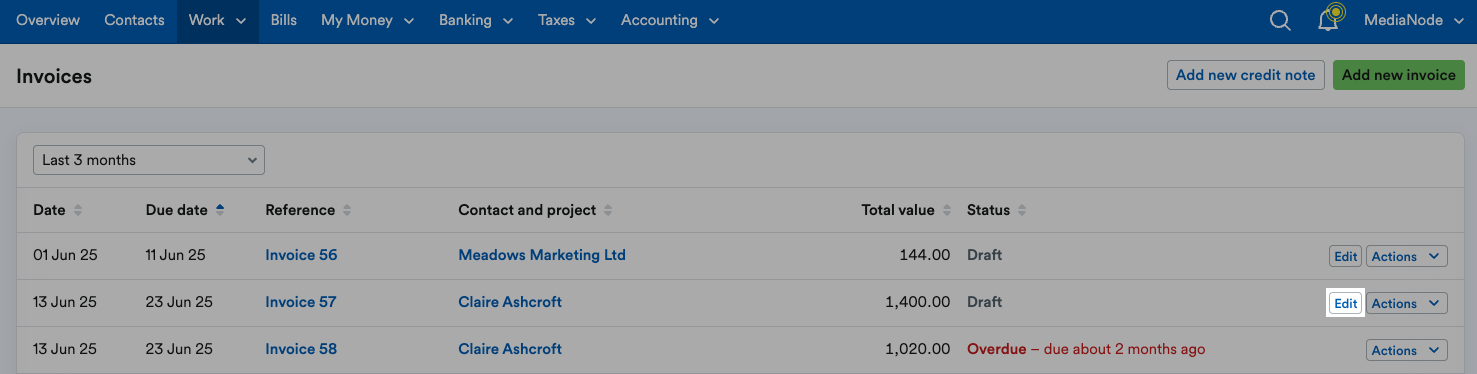Sort by Date column arrows

78,210
